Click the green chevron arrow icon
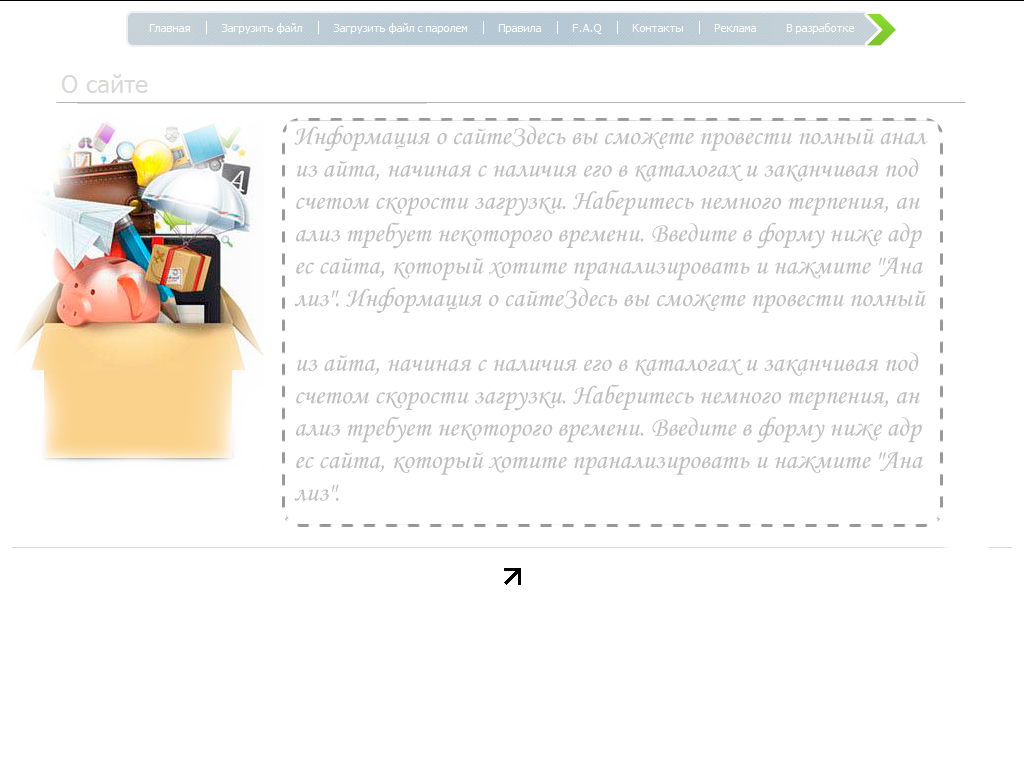The image size is (1024, 768). [x=880, y=29]
